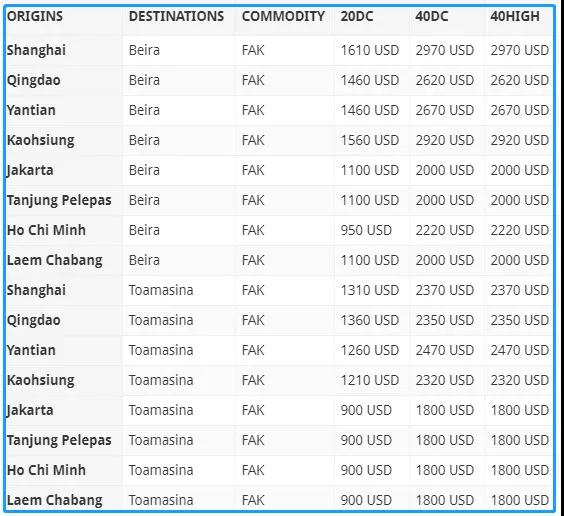Click the 40DC column header
The image size is (564, 516).
(432, 17)
